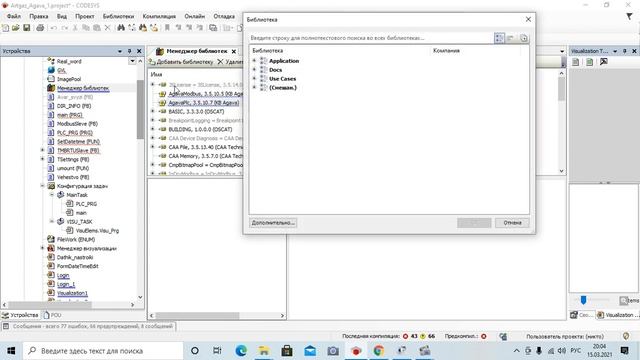
Task: Click the library repository icon by the search
Action: (524, 38)
